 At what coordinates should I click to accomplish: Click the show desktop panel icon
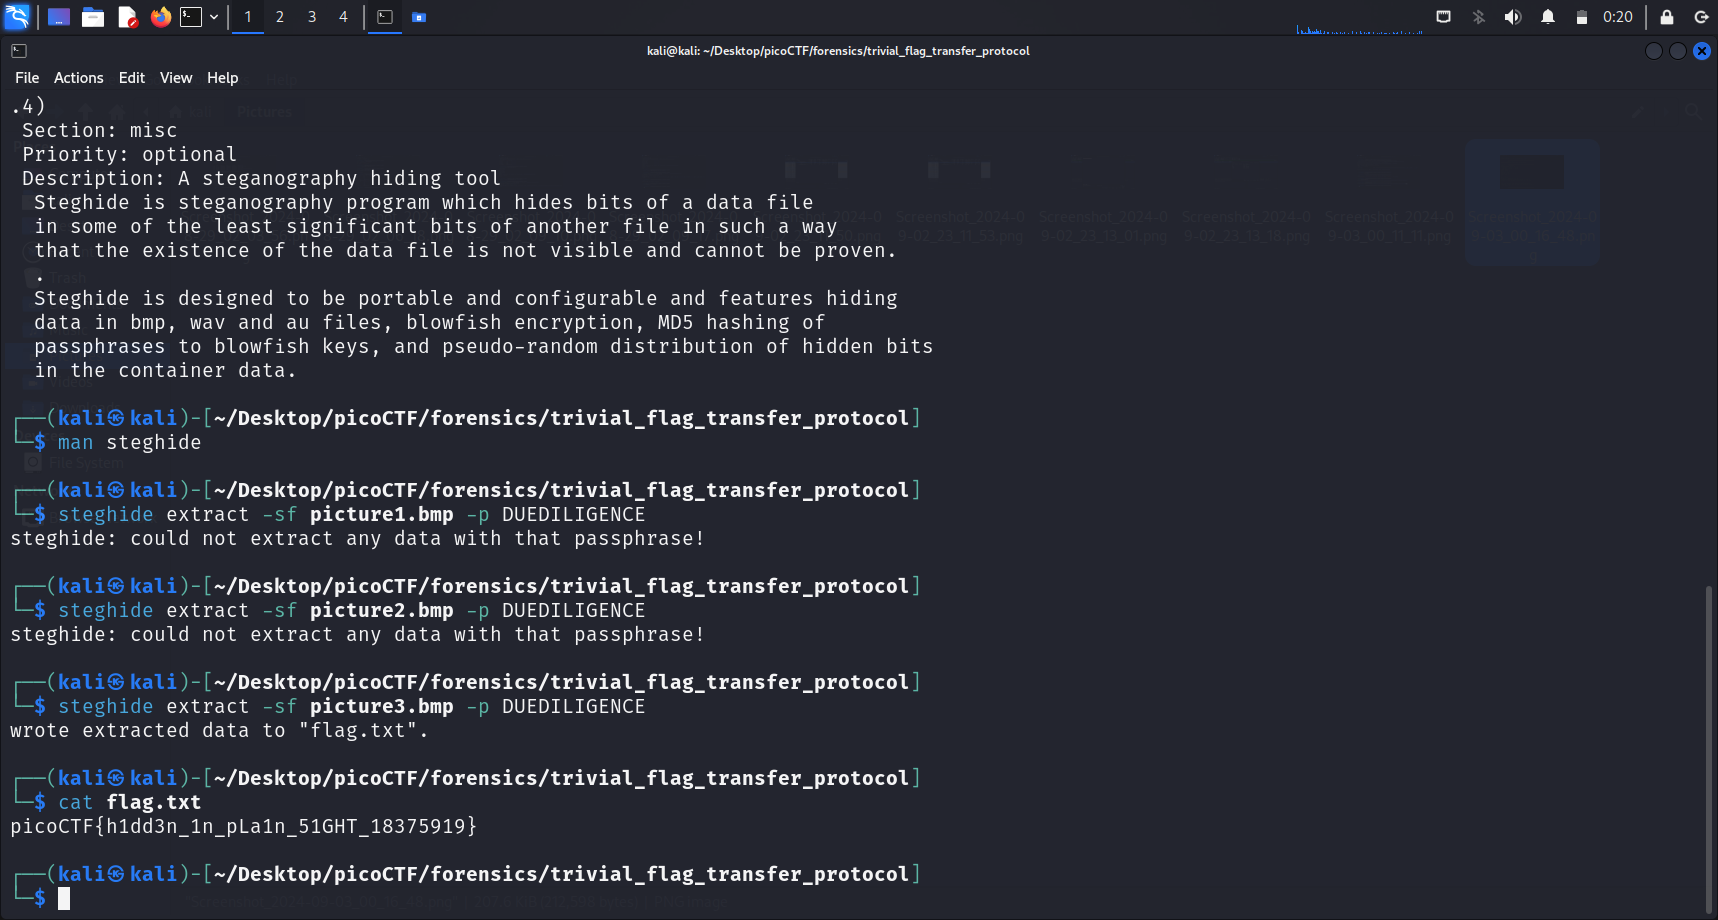pos(59,17)
